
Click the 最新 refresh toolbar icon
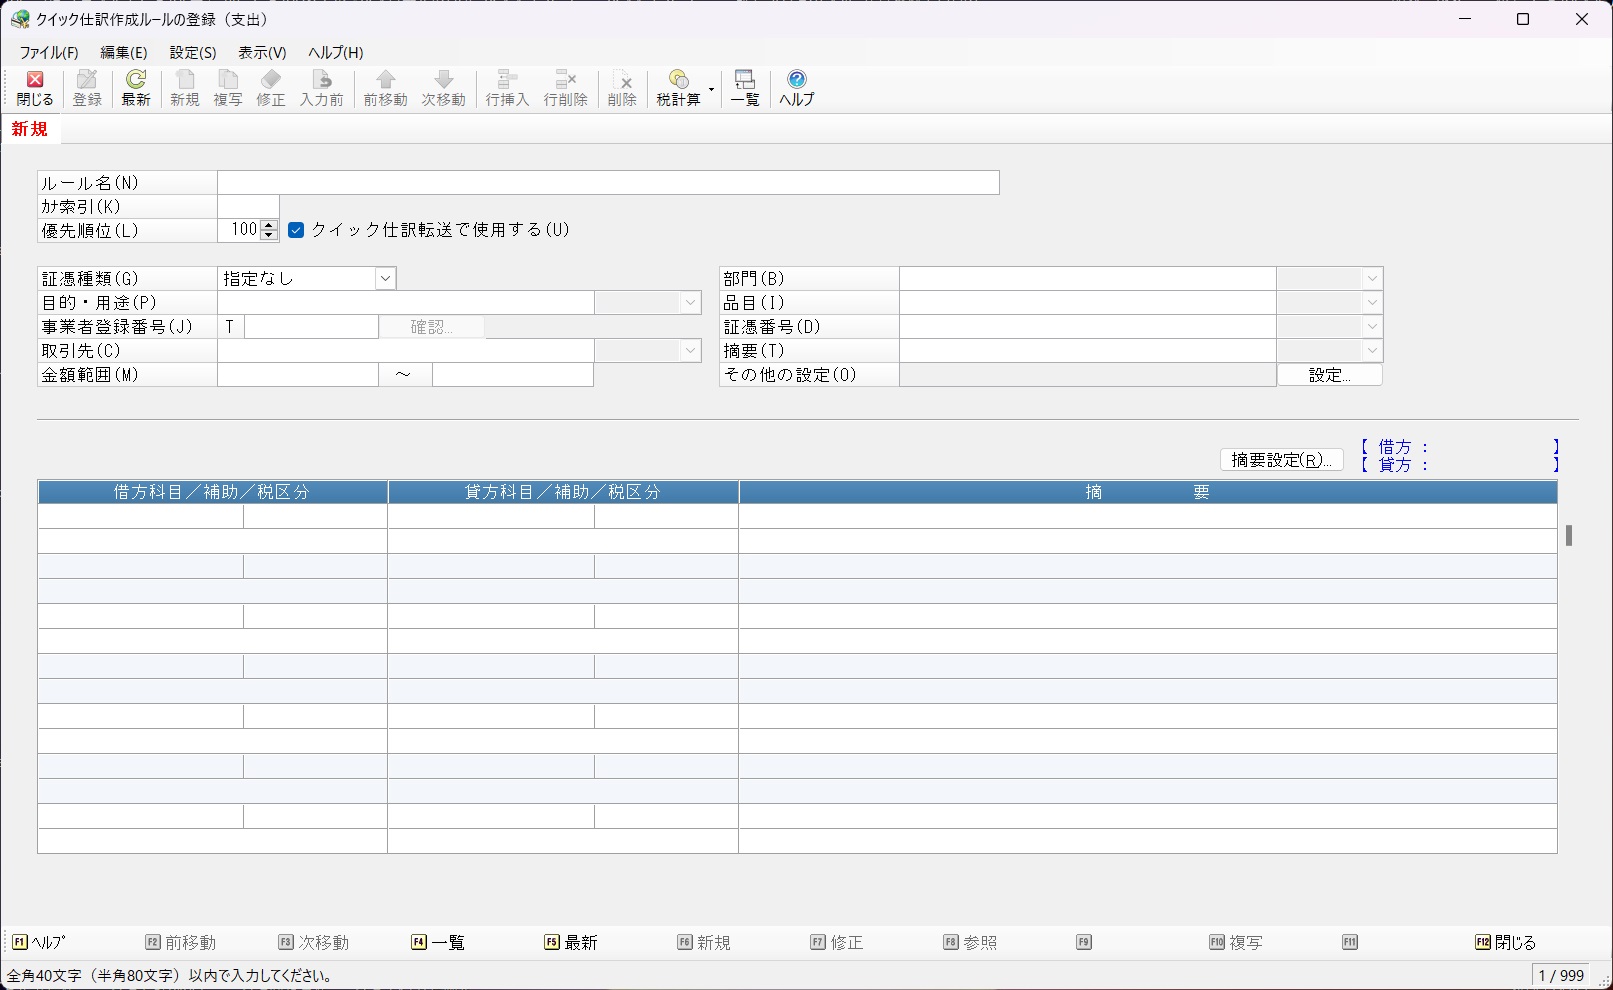tap(136, 88)
